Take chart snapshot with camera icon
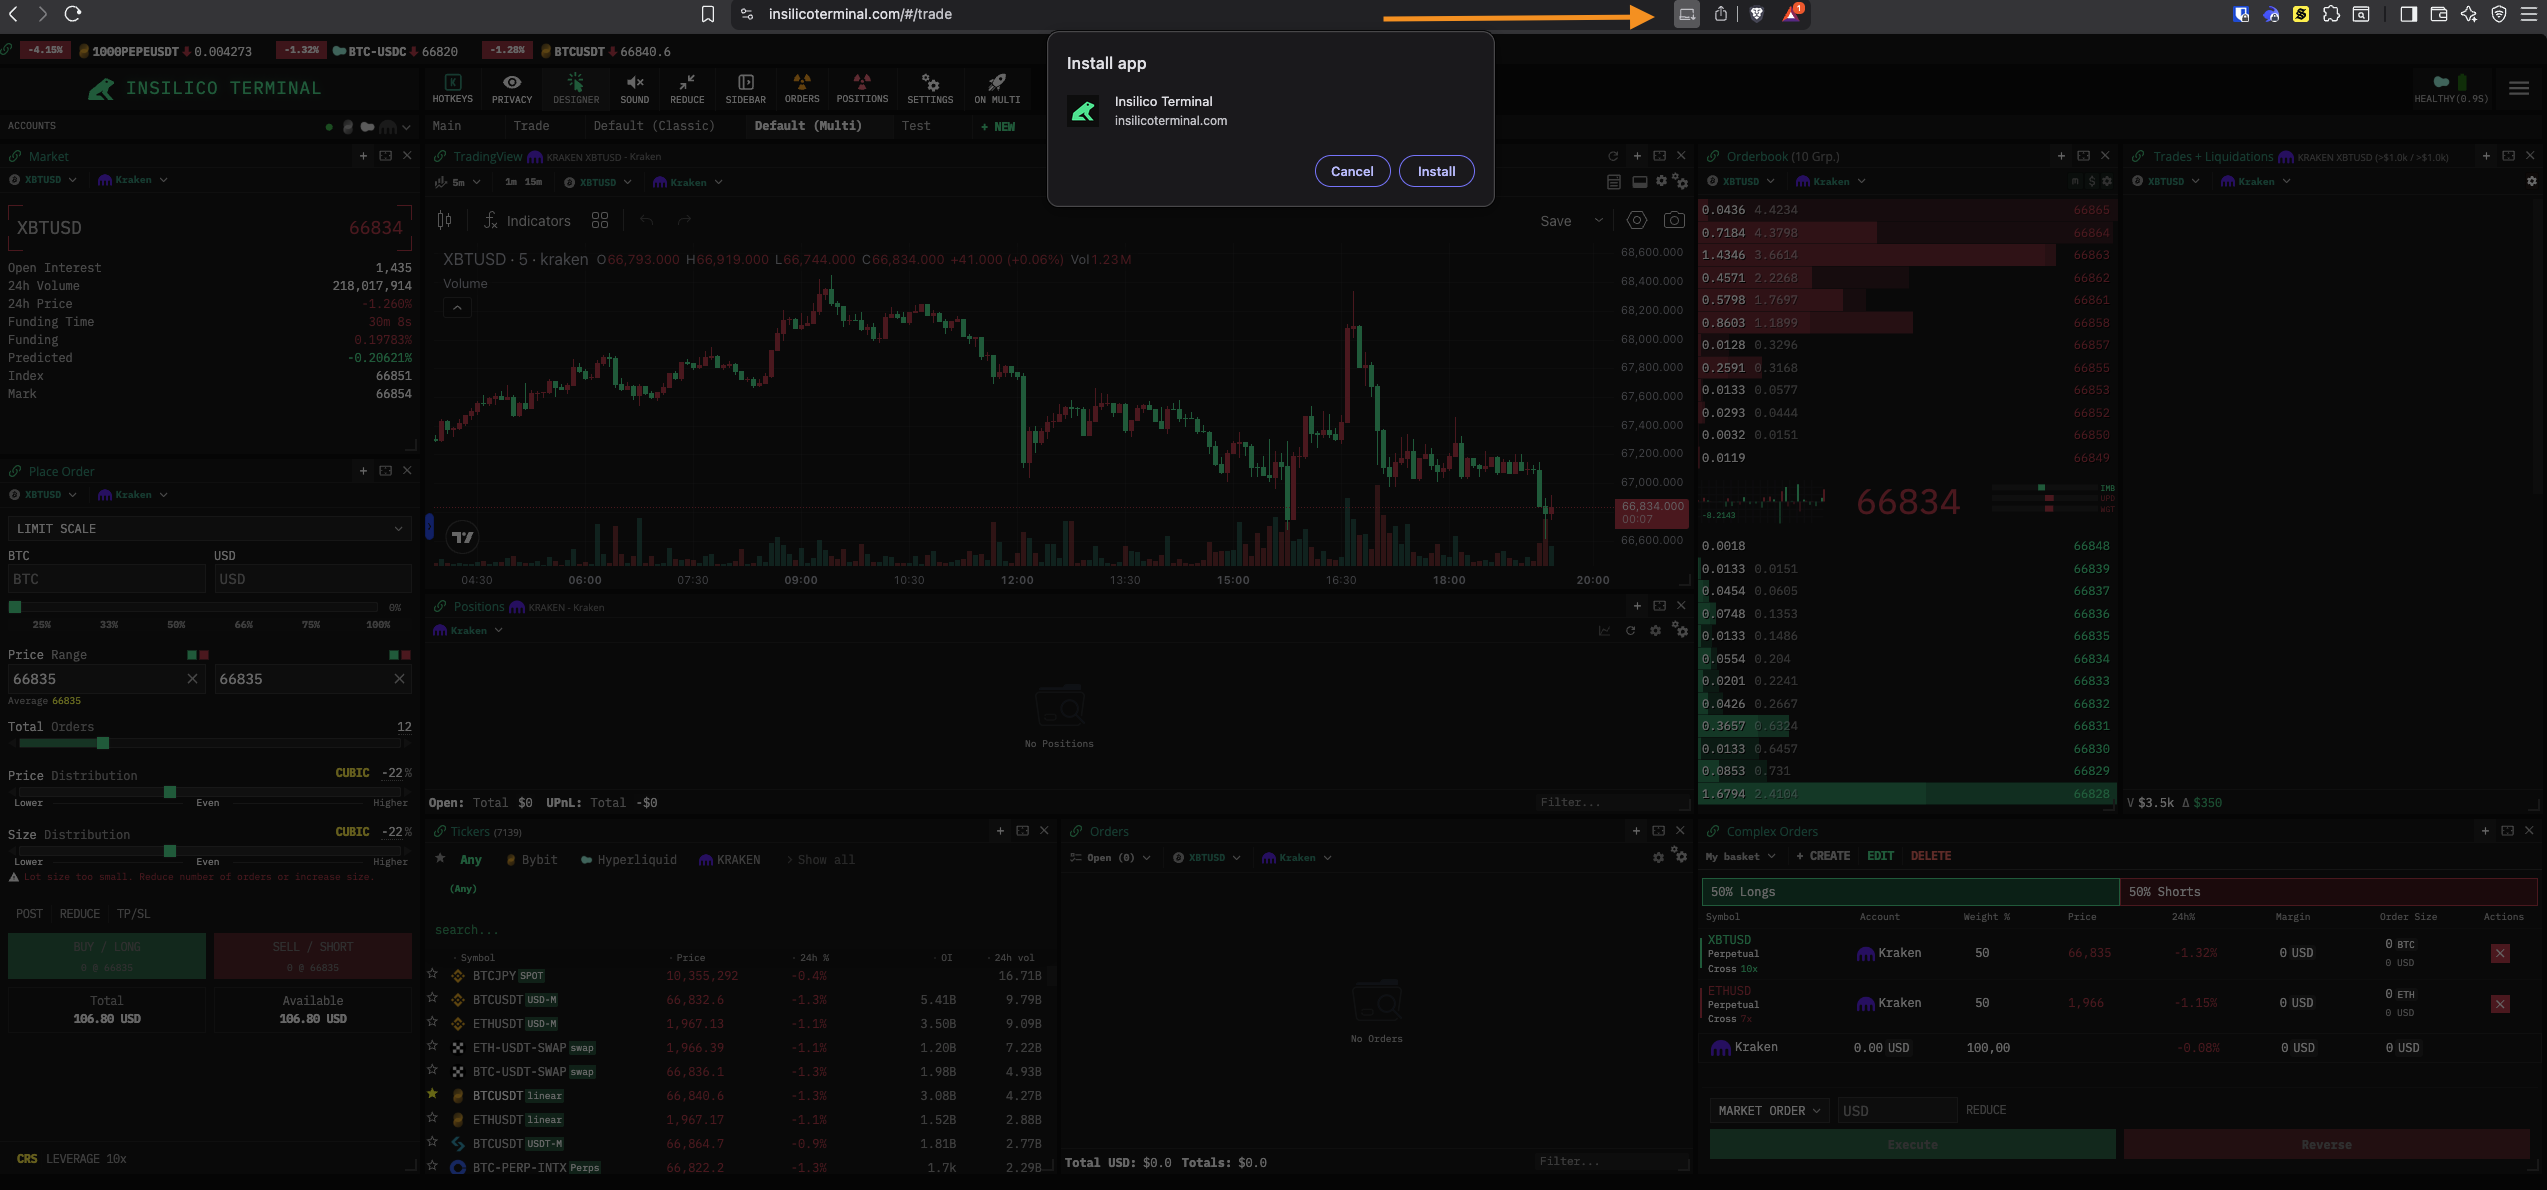 [x=1673, y=221]
